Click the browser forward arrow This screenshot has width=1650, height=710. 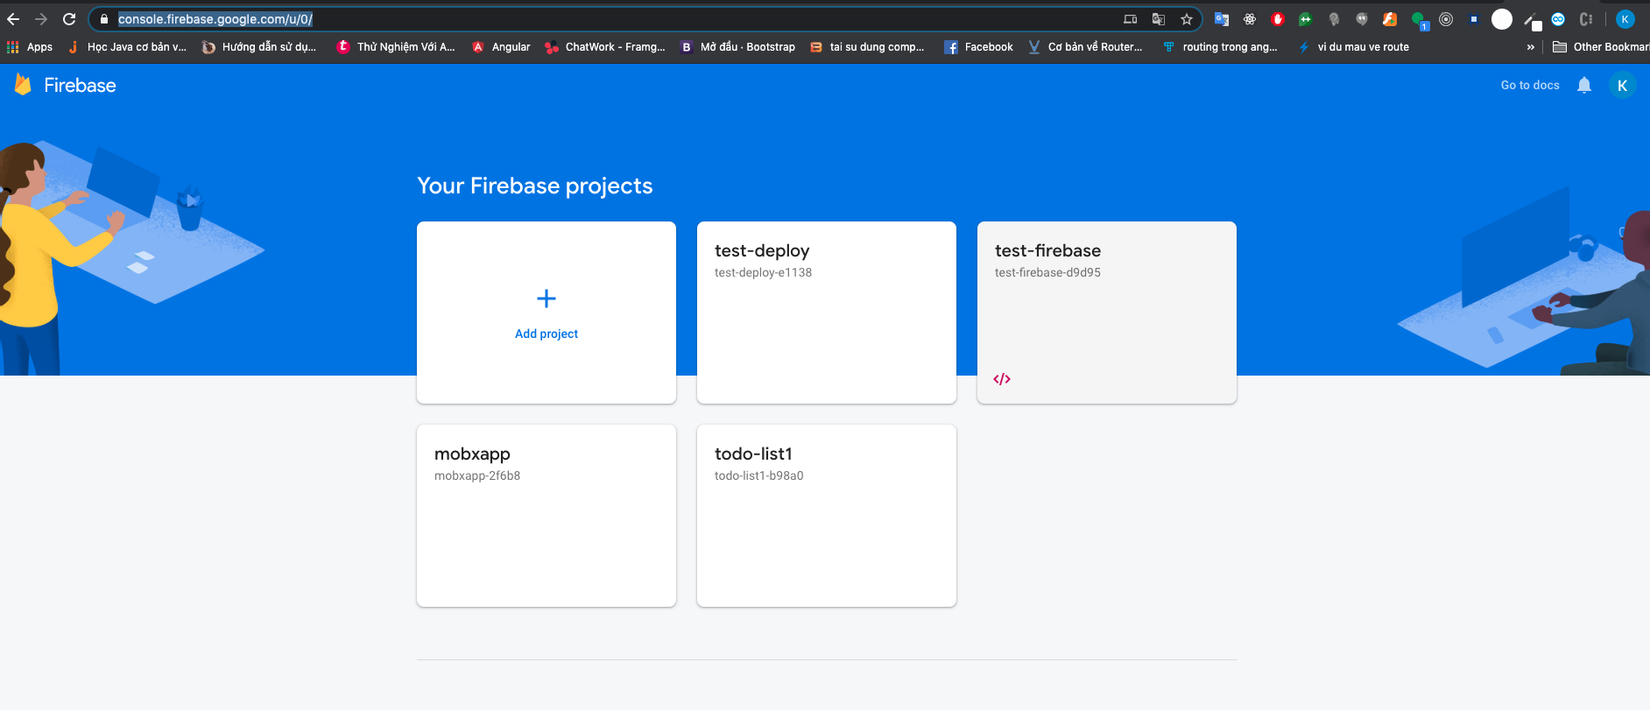point(41,19)
